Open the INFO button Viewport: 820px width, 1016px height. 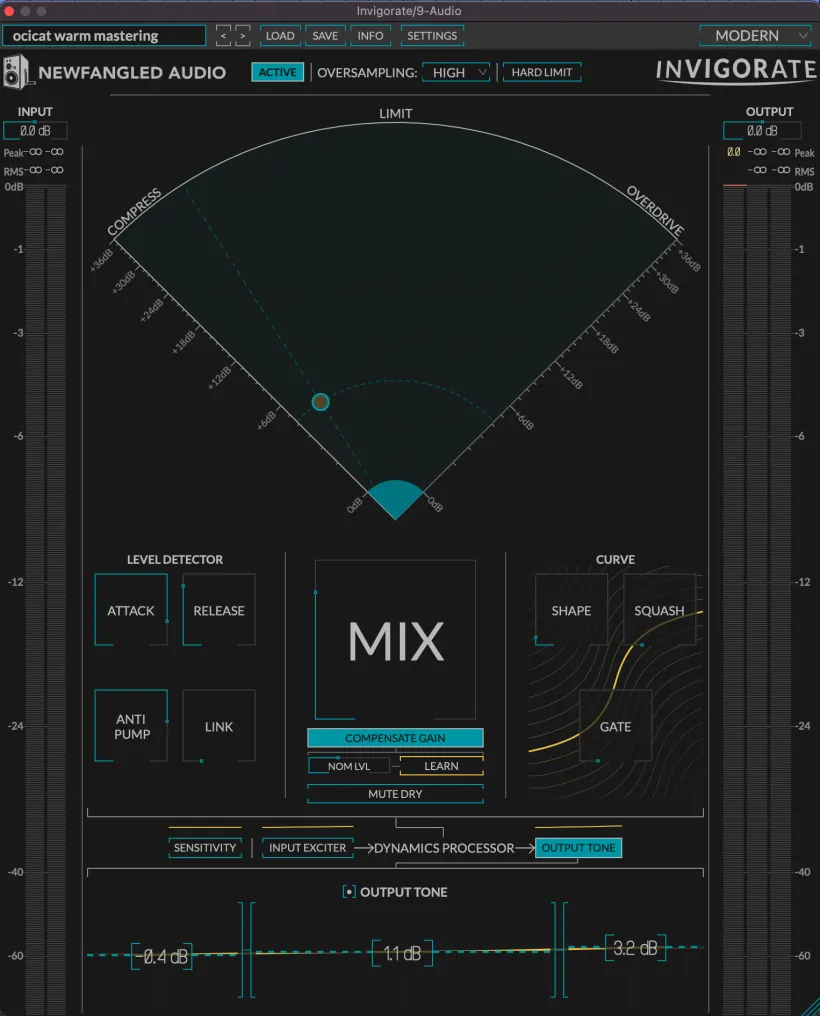point(370,36)
